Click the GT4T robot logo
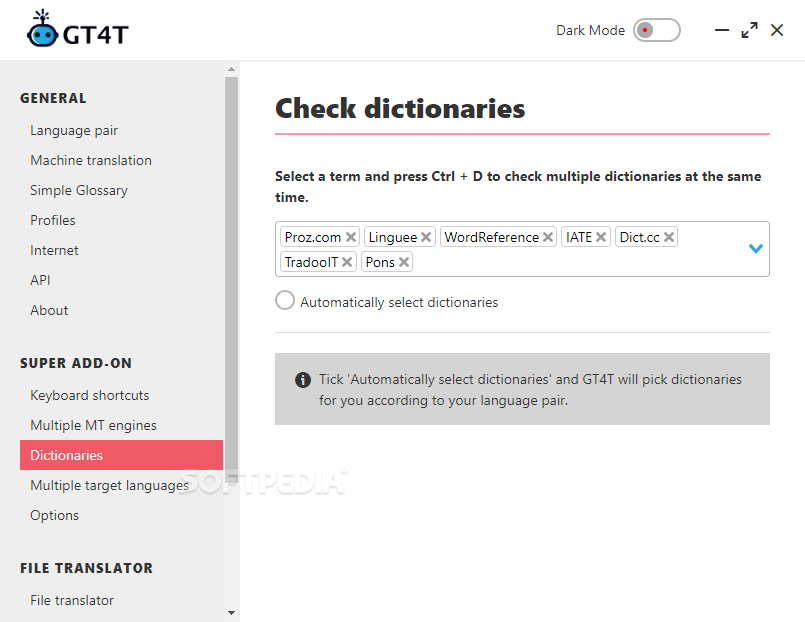The width and height of the screenshot is (805, 622). coord(42,30)
